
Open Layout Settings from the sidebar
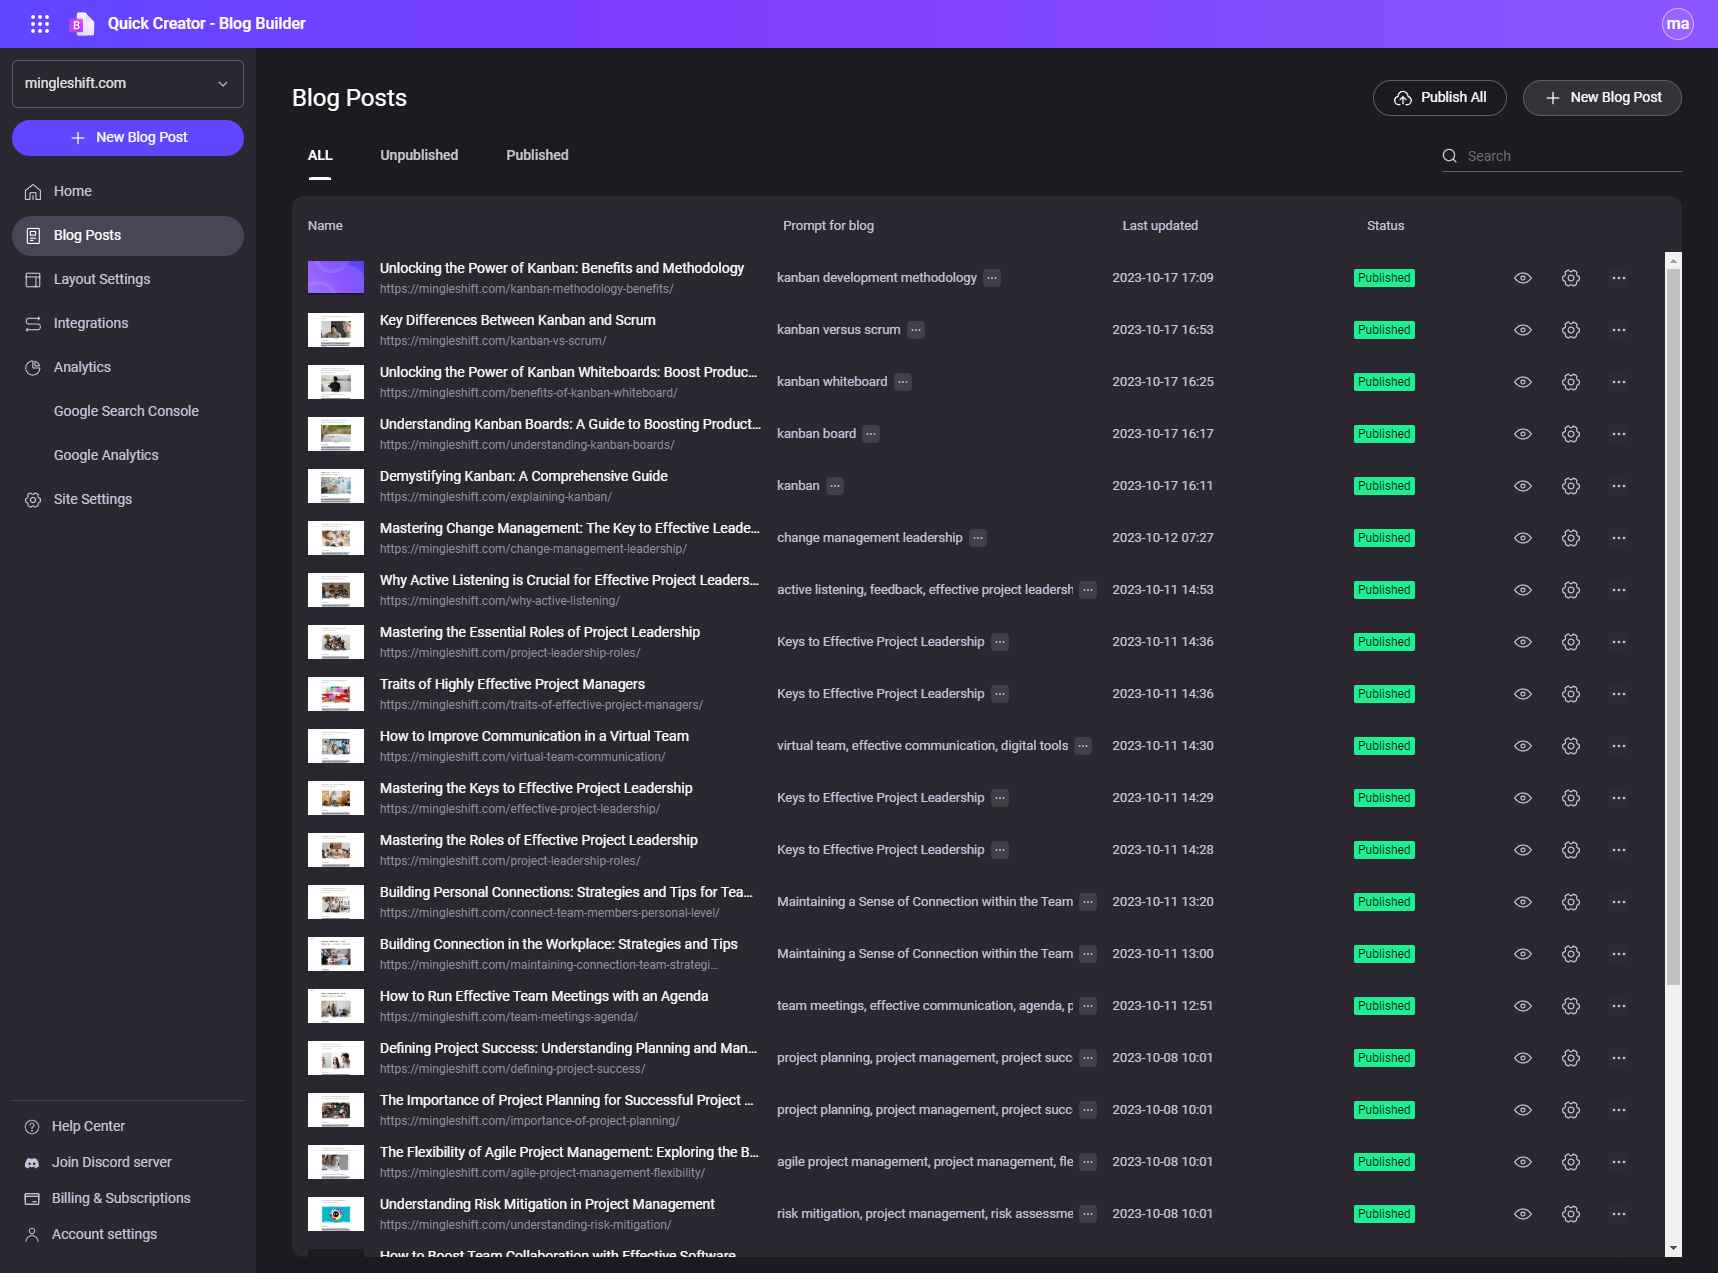pos(101,279)
